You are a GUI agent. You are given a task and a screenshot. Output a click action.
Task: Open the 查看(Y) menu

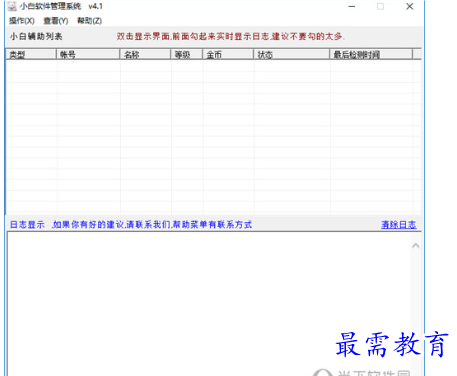[56, 21]
